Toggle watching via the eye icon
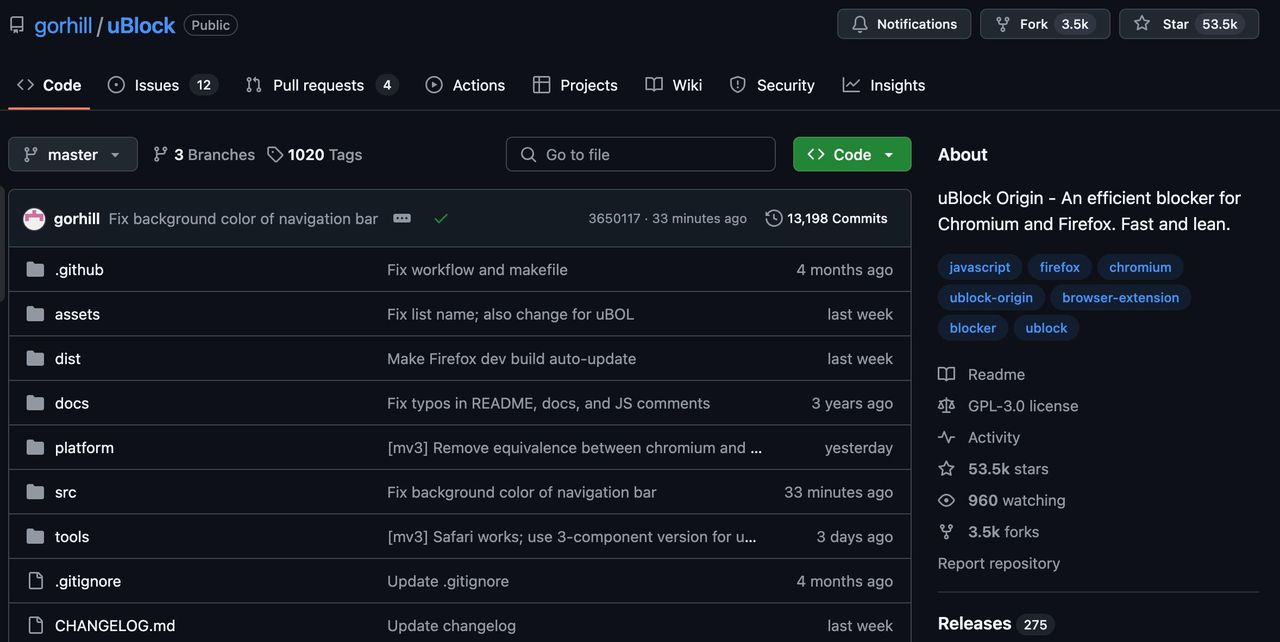 [946, 500]
